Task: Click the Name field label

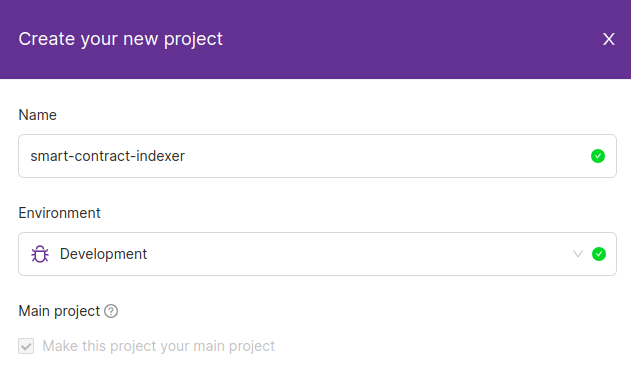Action: 37,115
